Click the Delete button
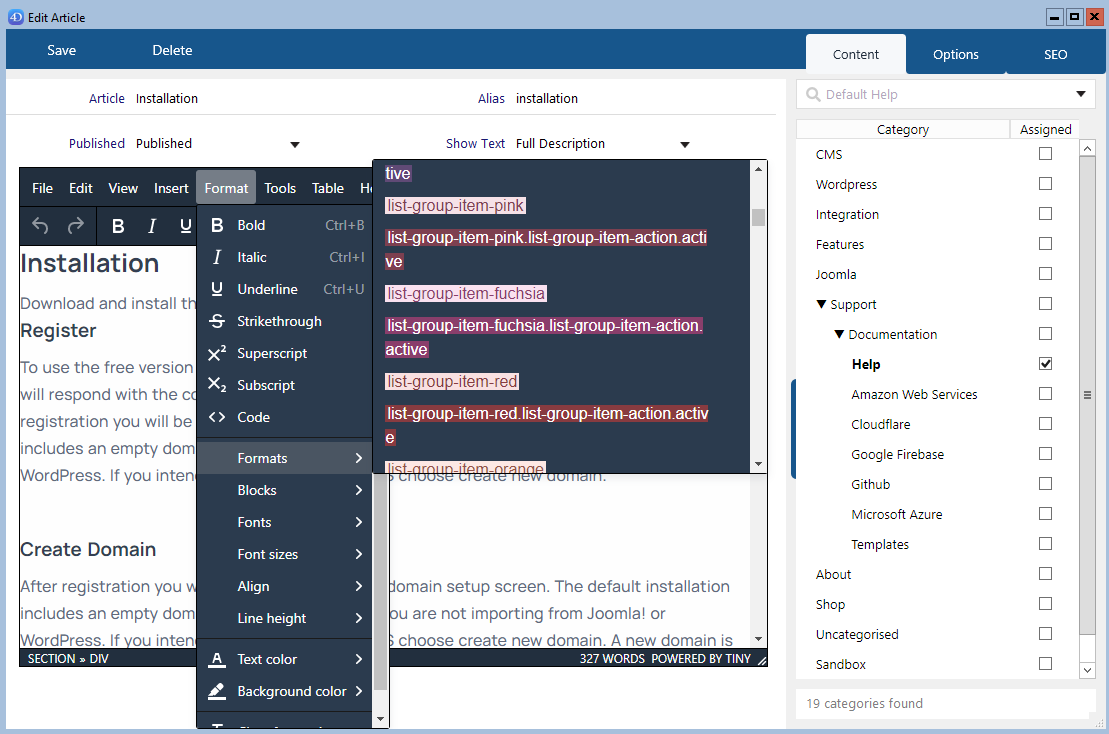This screenshot has height=734, width=1109. tap(172, 50)
